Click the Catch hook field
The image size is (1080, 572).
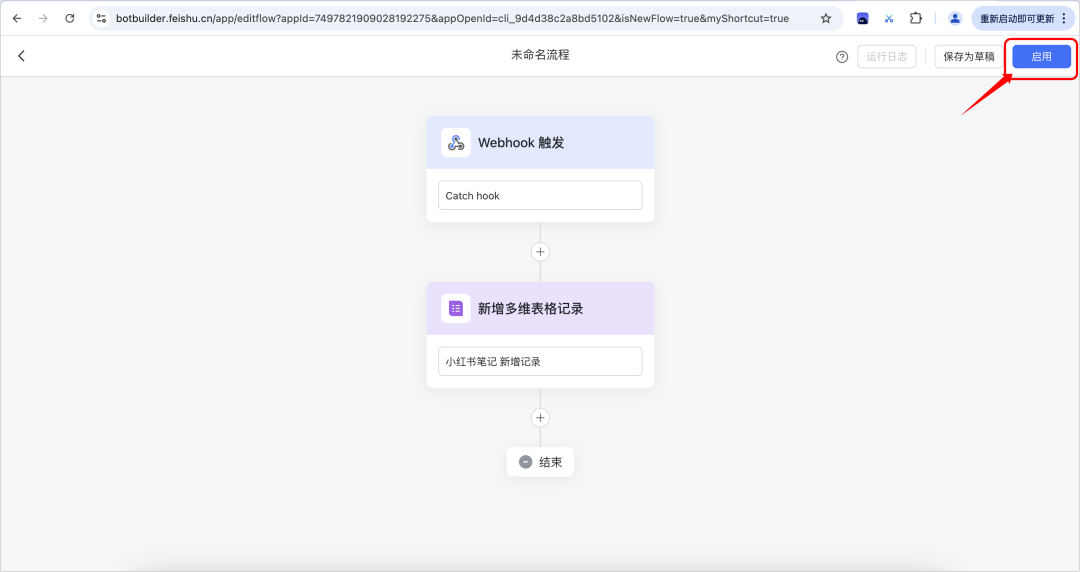click(540, 196)
